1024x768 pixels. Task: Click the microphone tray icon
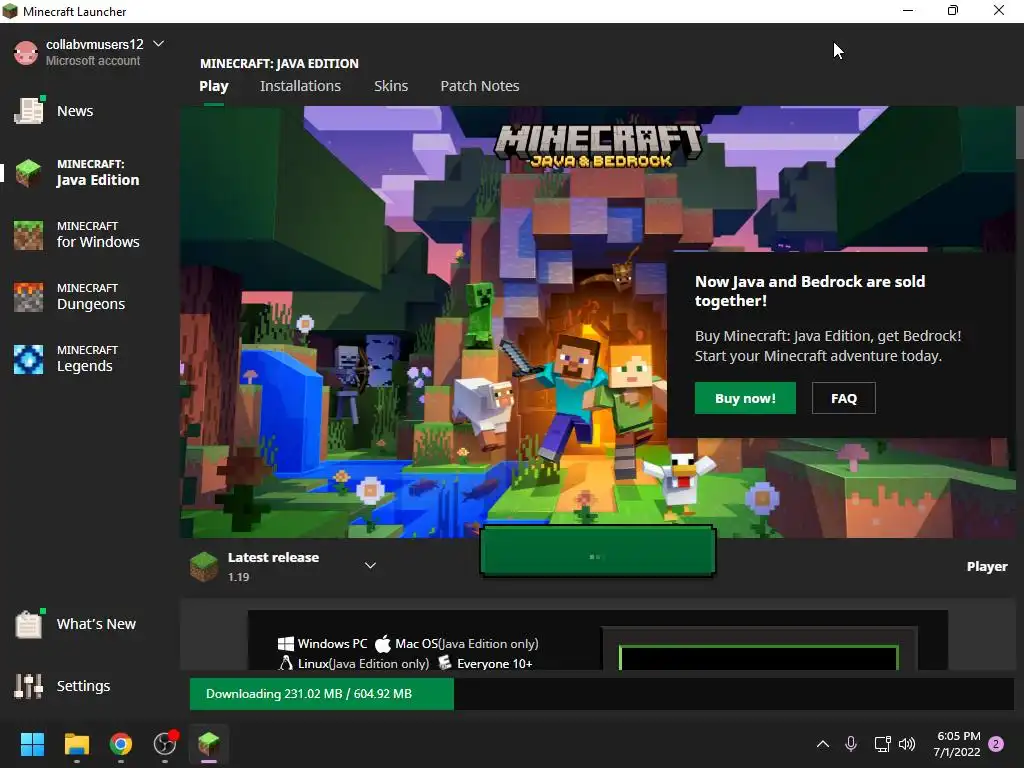point(851,744)
